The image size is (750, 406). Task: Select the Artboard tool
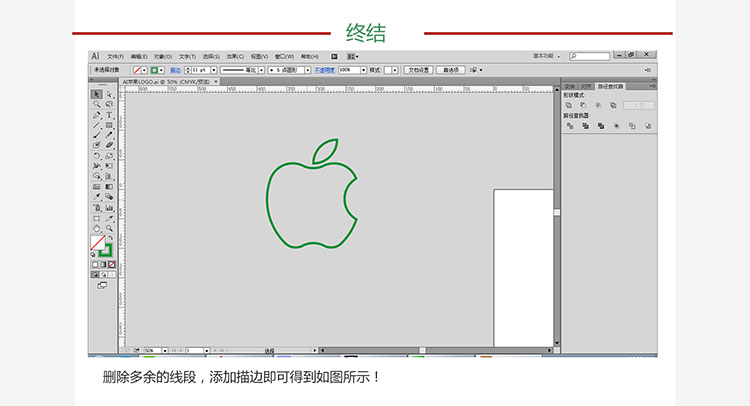(97, 218)
